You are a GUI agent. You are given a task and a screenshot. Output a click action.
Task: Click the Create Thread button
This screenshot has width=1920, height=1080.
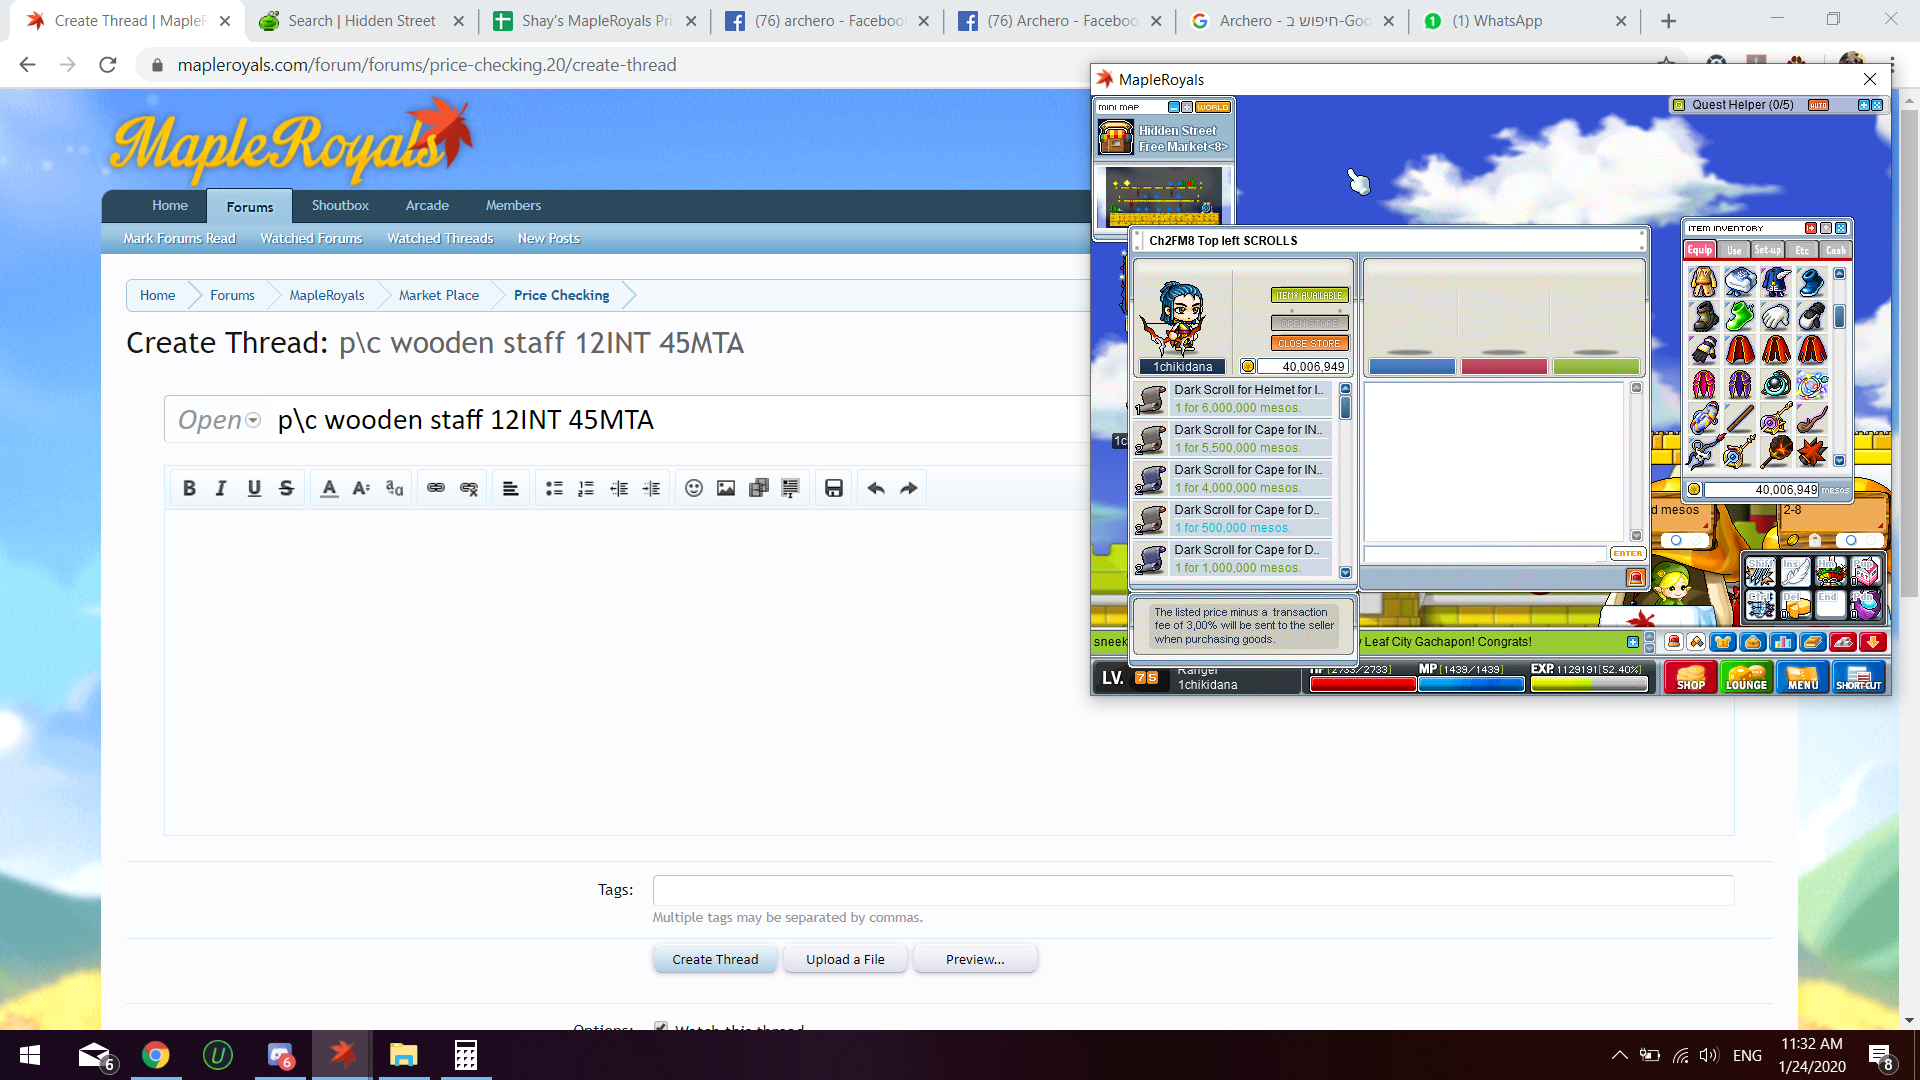click(715, 959)
